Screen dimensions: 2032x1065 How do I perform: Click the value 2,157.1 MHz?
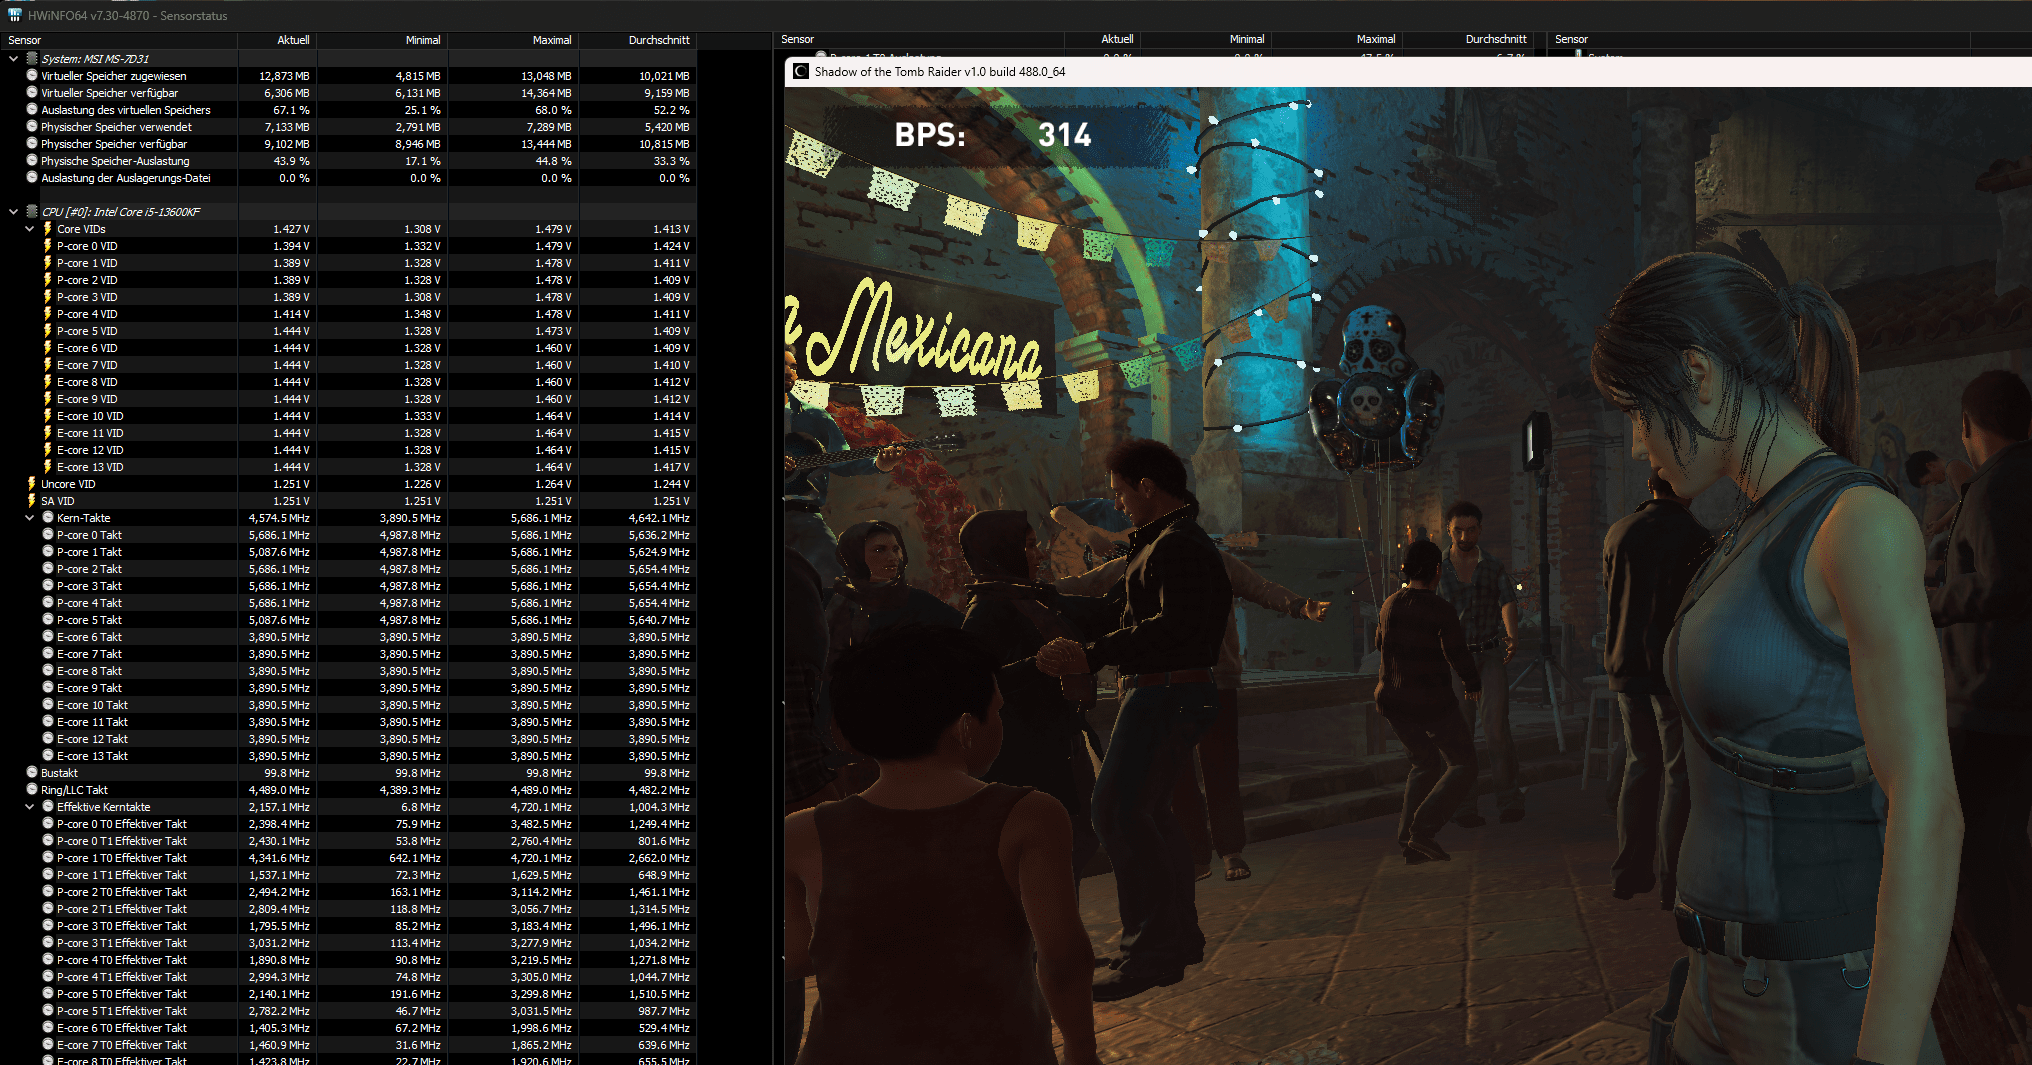[x=279, y=806]
